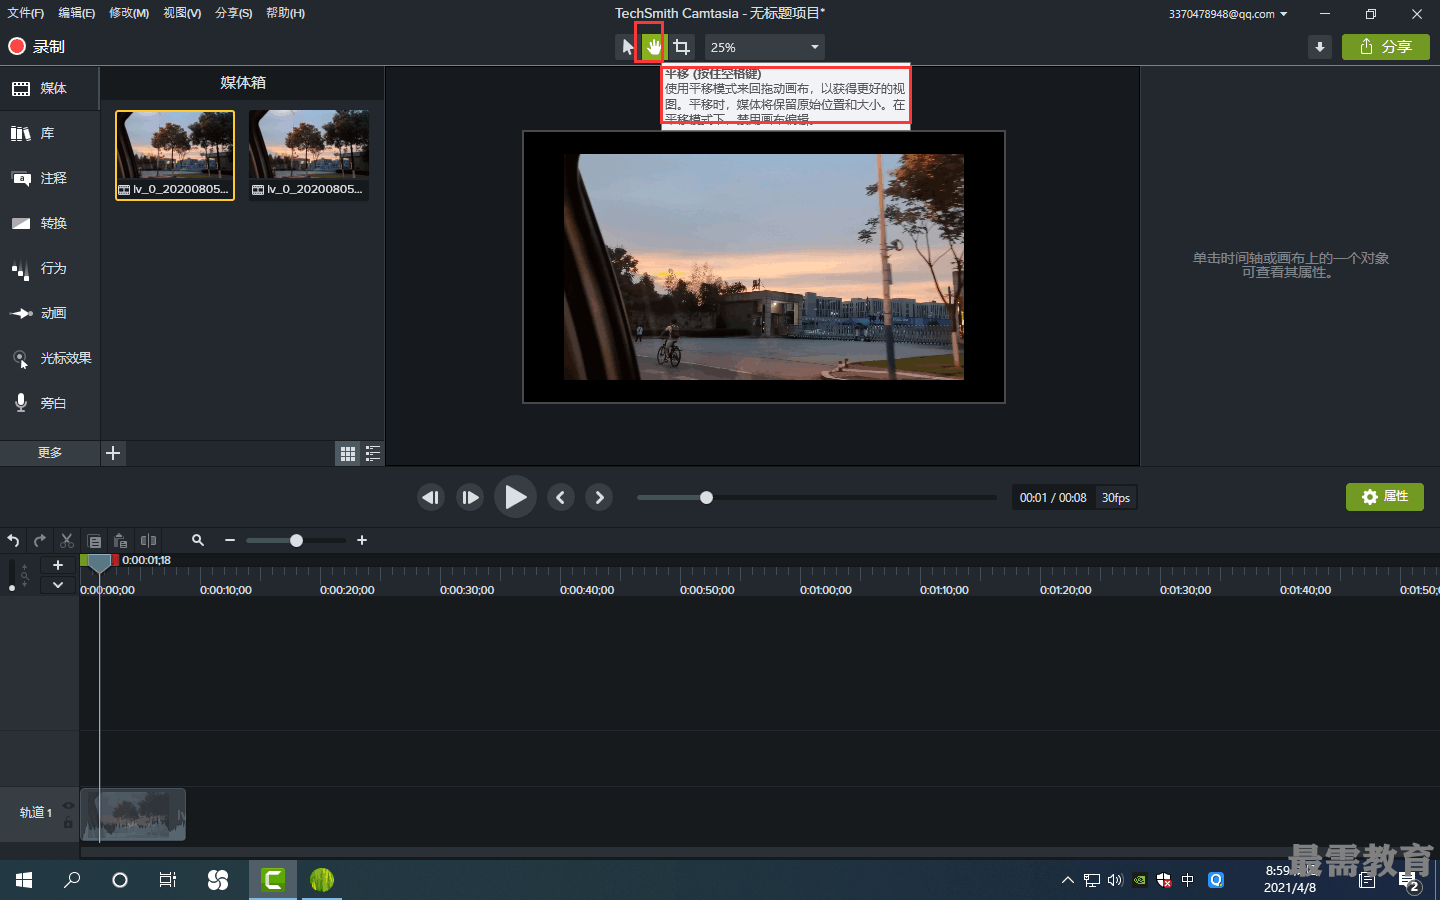Open the 转换 transitions panel
Screen dimensions: 1440x900
[50, 223]
